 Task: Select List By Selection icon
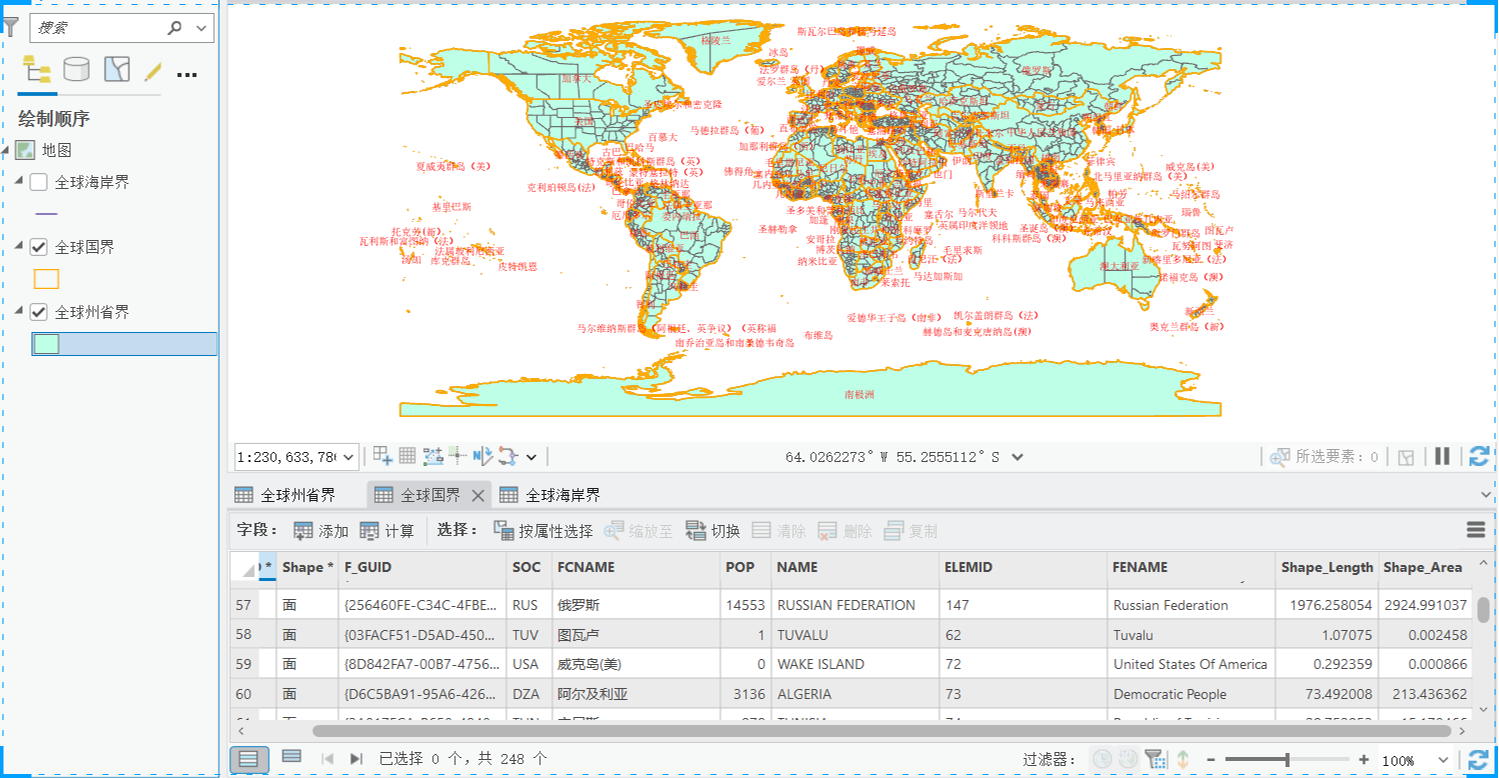[x=117, y=70]
